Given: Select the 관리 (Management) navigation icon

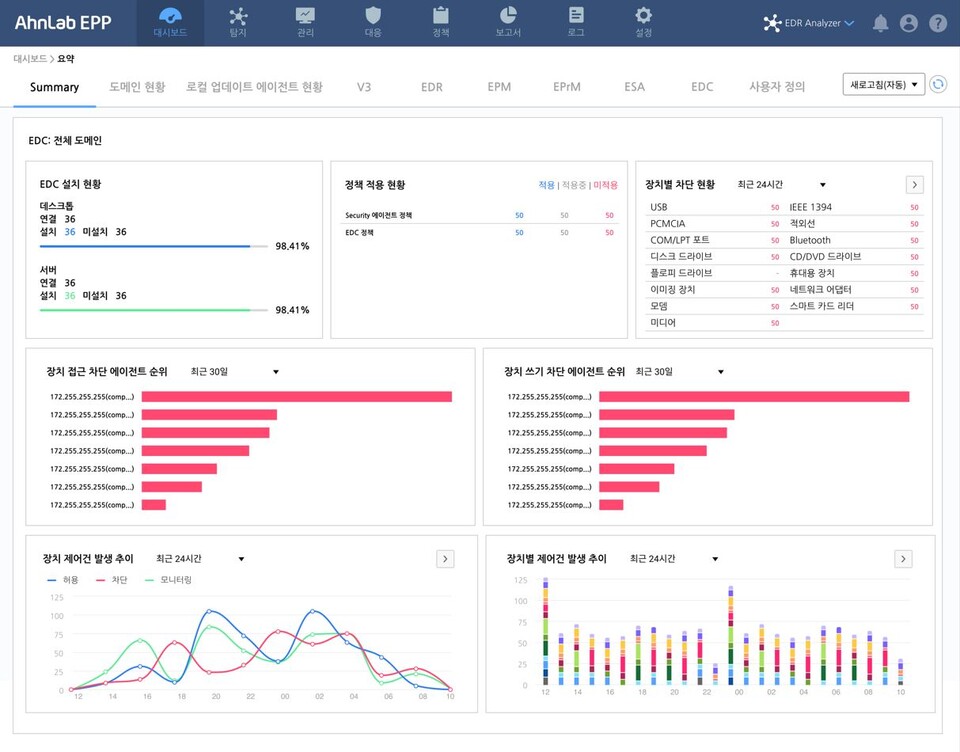Looking at the screenshot, I should click(304, 22).
